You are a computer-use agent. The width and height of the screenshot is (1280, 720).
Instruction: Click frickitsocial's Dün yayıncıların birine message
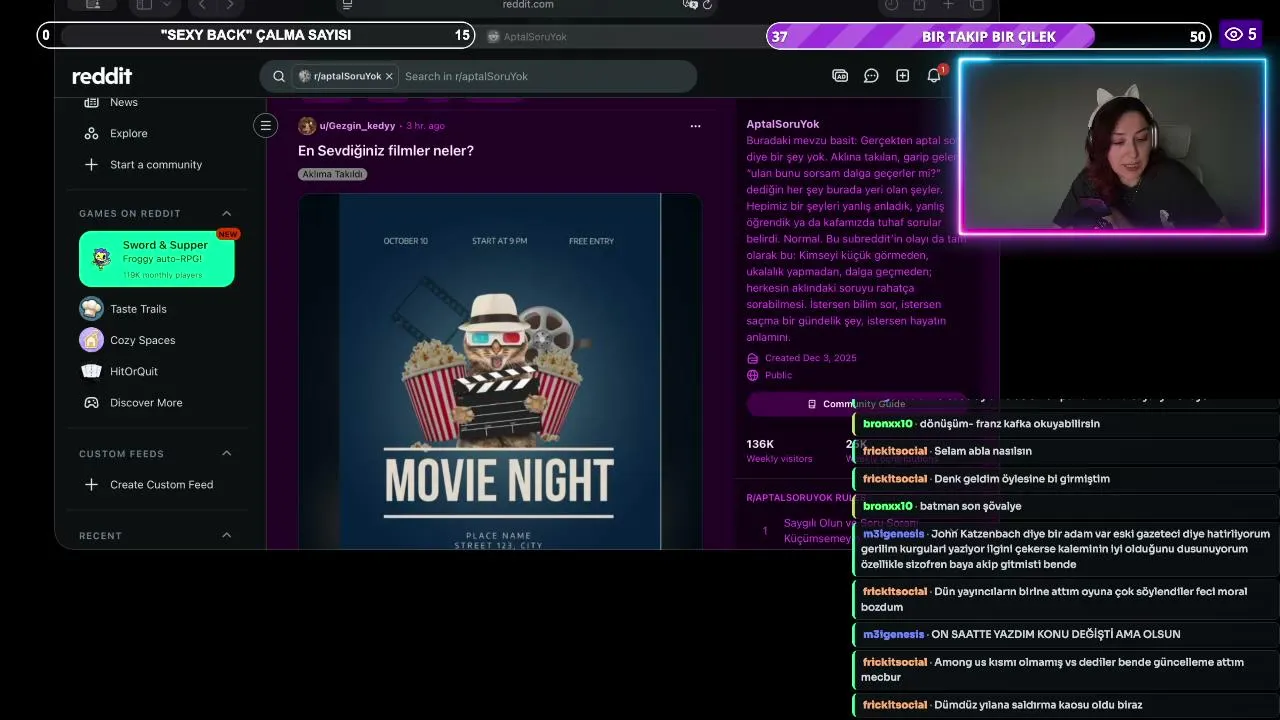pos(1065,599)
